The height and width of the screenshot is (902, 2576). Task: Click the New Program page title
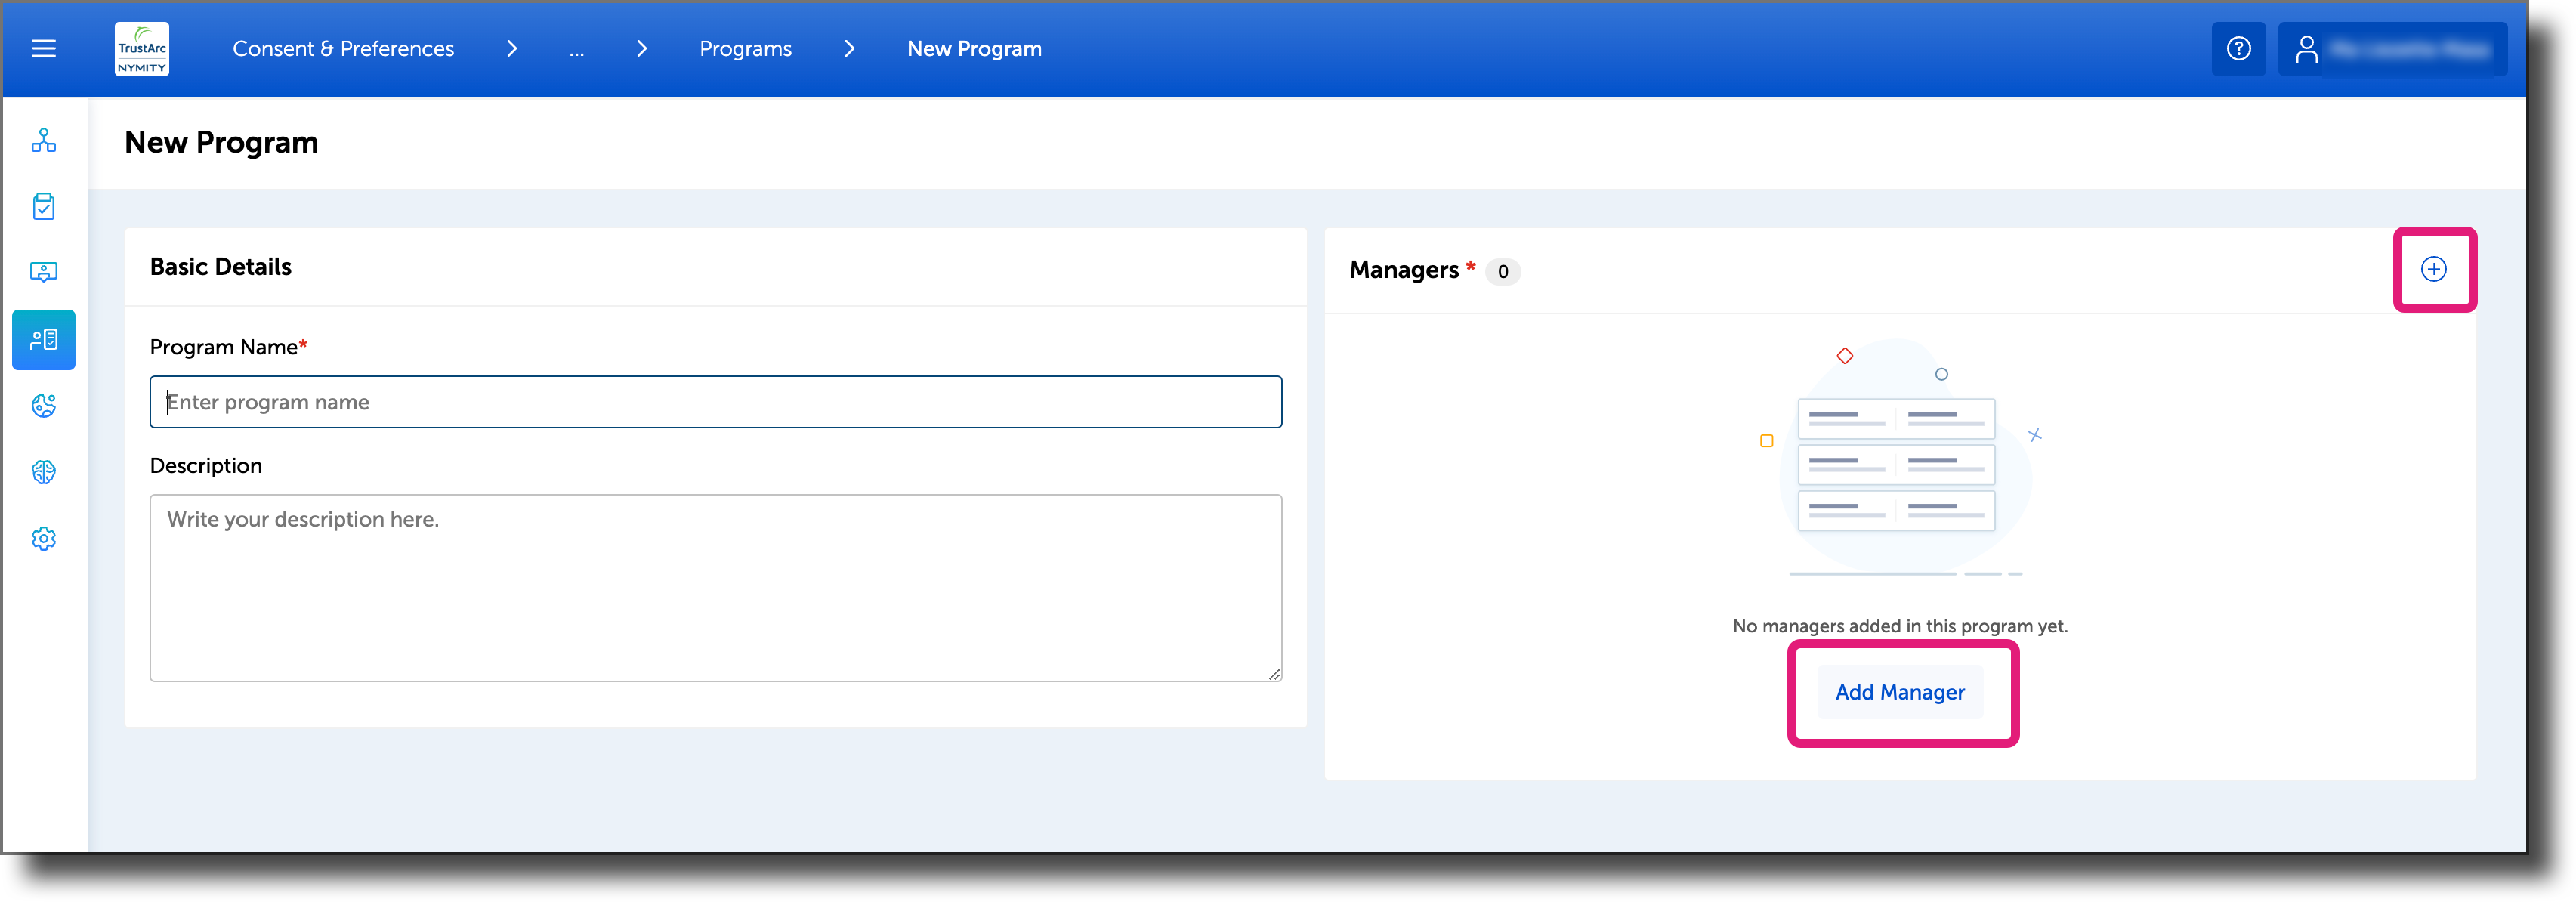pos(221,143)
